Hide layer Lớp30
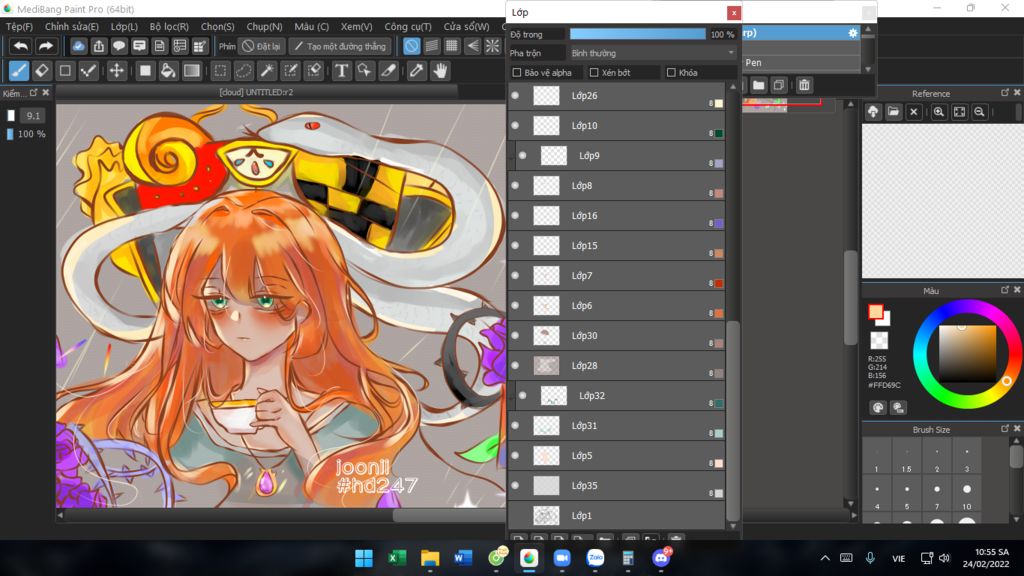This screenshot has width=1024, height=576. pos(515,336)
